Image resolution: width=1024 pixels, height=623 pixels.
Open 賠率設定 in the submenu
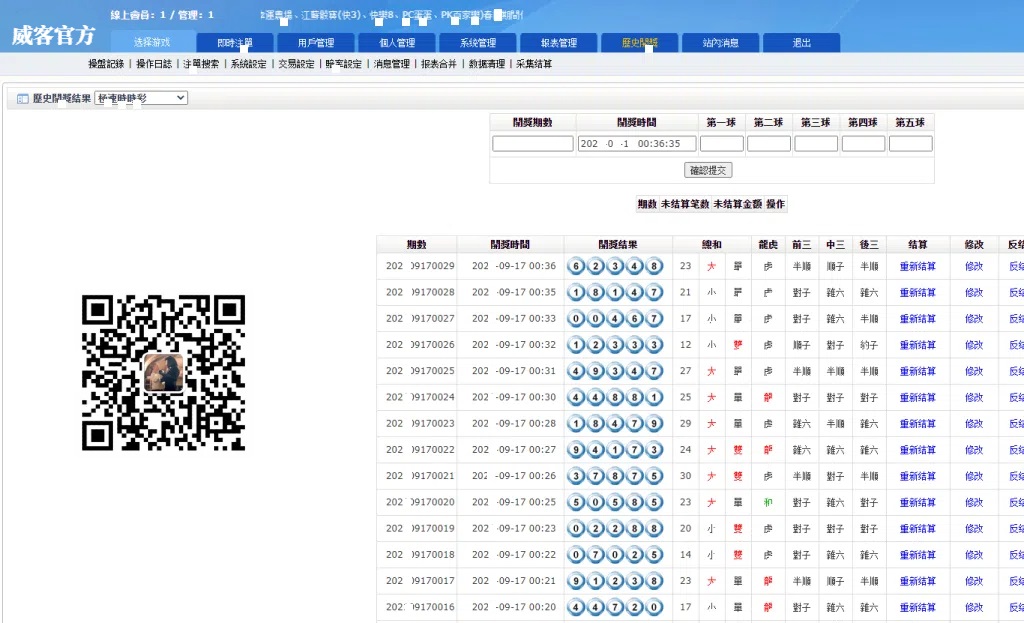pos(344,64)
